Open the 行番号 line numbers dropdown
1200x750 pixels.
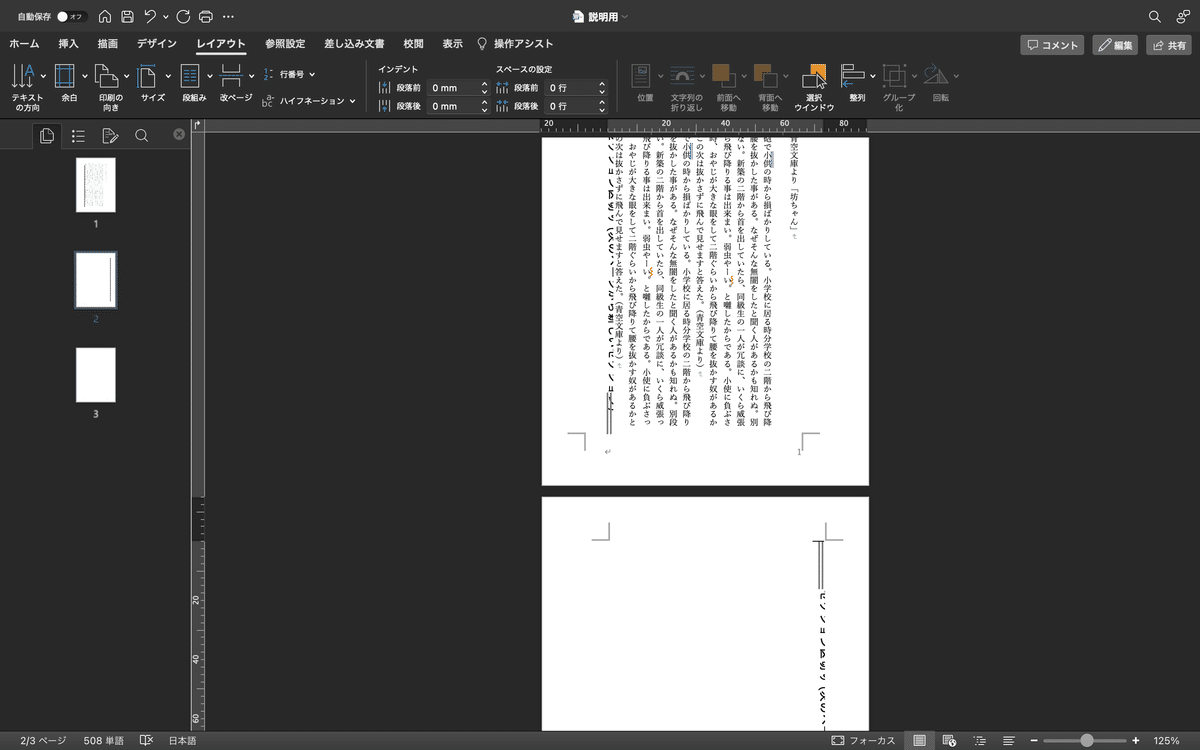pyautogui.click(x=290, y=74)
